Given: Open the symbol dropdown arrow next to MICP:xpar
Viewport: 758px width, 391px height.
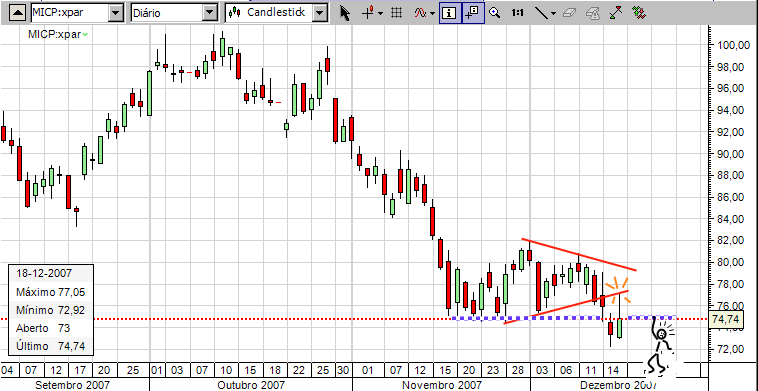Looking at the screenshot, I should [x=116, y=13].
